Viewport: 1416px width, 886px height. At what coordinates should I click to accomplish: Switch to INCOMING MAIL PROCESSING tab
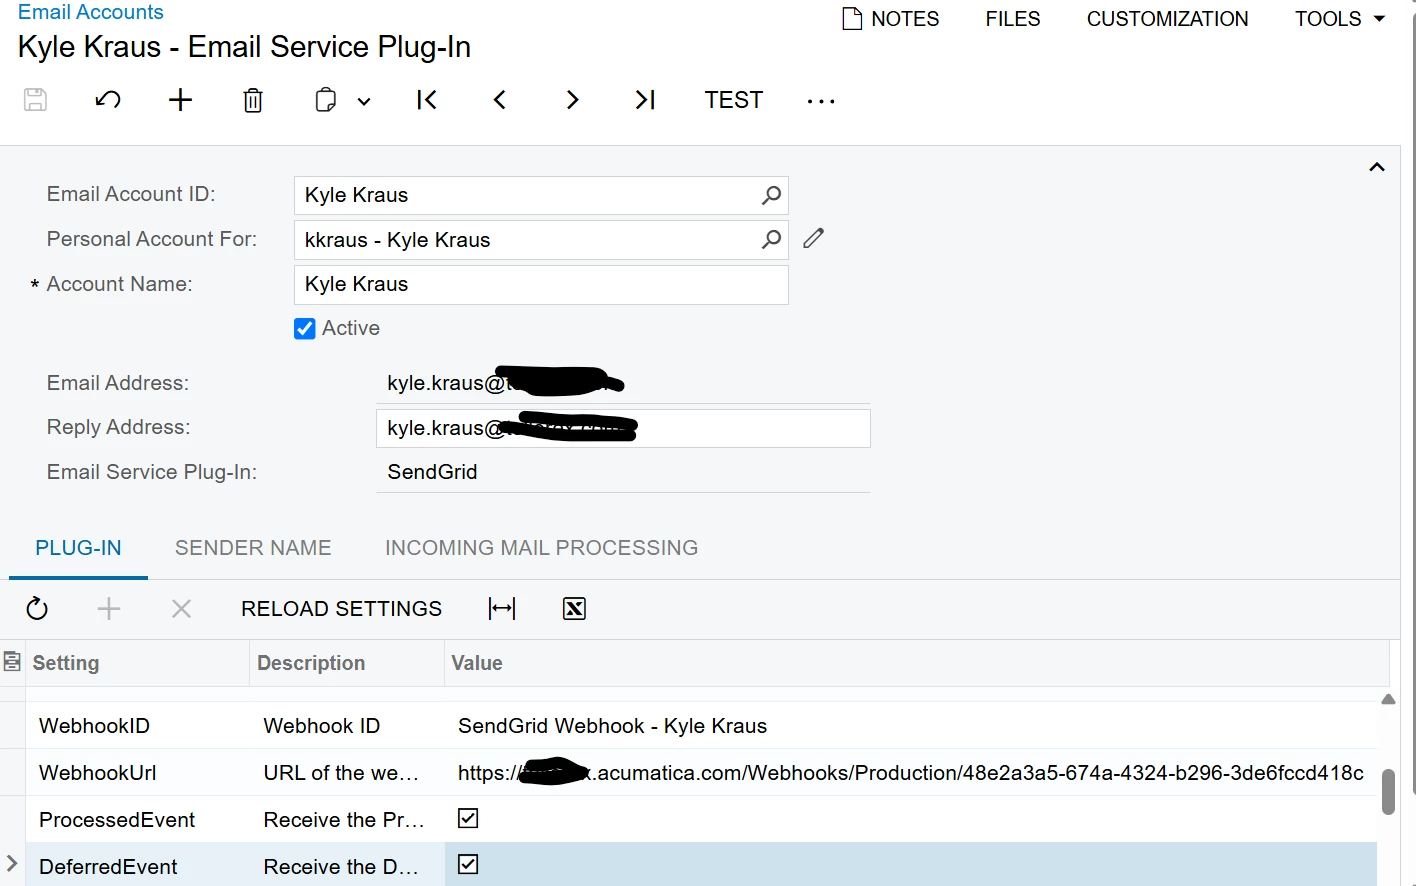point(541,548)
